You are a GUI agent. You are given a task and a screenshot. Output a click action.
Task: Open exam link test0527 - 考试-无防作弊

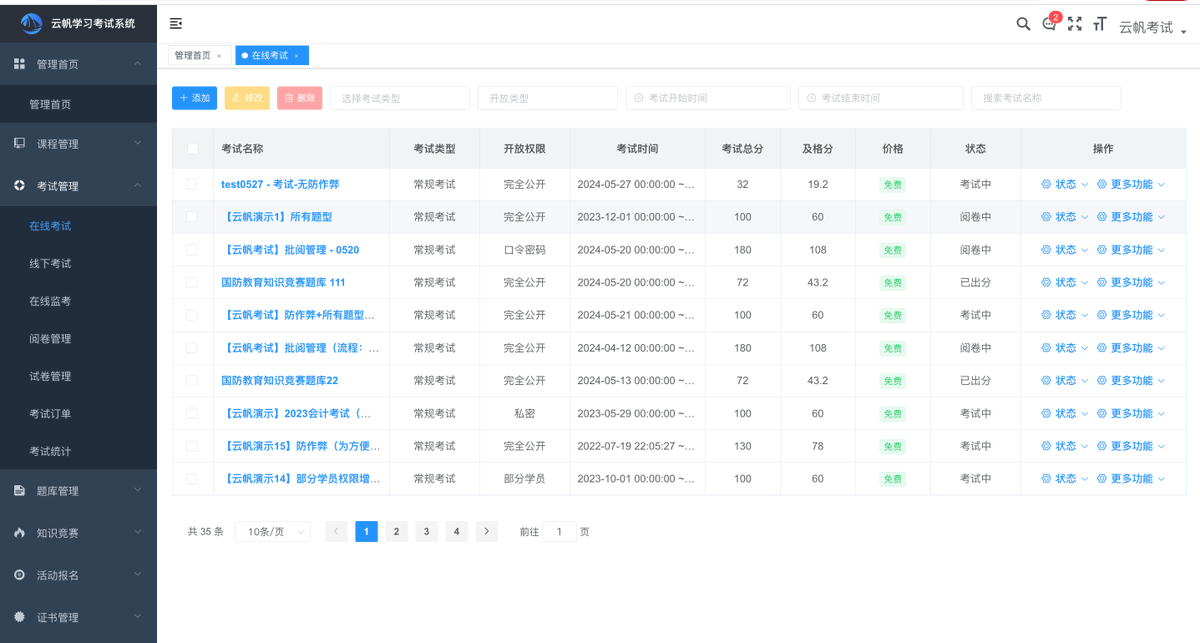(x=280, y=184)
